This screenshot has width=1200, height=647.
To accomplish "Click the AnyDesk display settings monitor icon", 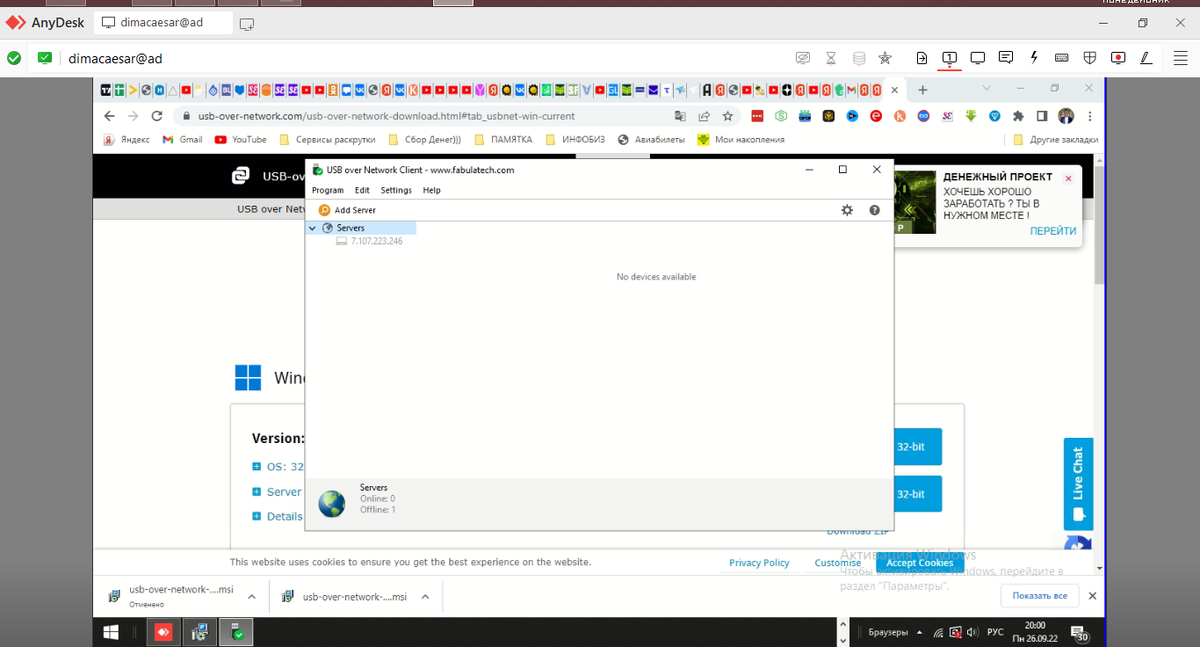I will coord(978,58).
